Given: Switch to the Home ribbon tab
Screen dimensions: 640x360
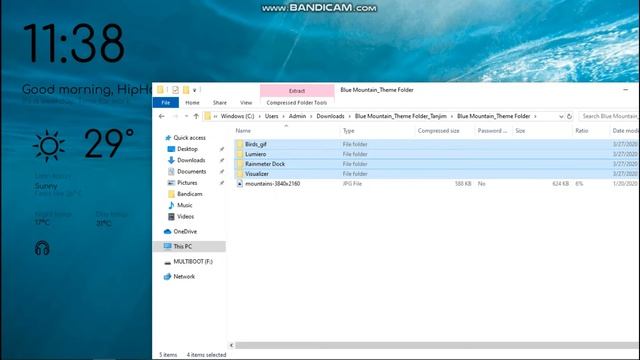Looking at the screenshot, I should click(192, 102).
